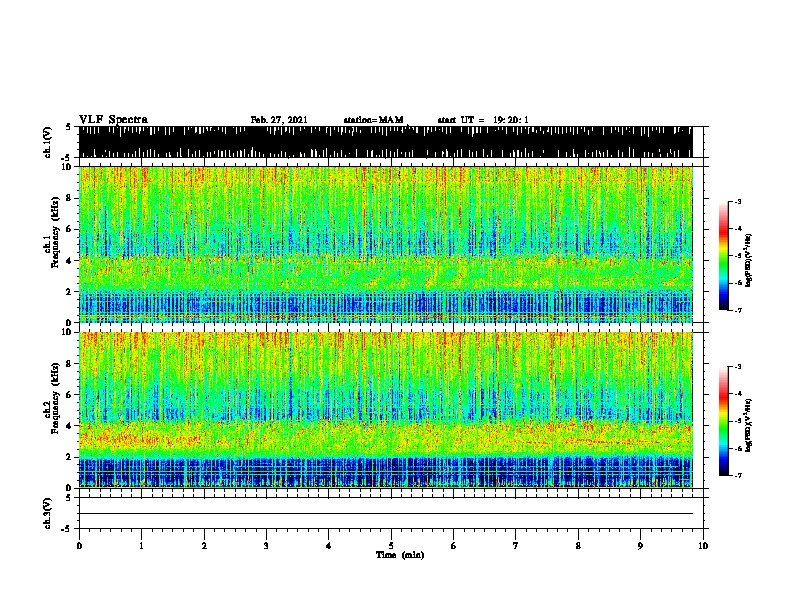Click the "start UT = 19:20:1" header text
Screen dimensions: 792x612
pyautogui.click(x=483, y=120)
